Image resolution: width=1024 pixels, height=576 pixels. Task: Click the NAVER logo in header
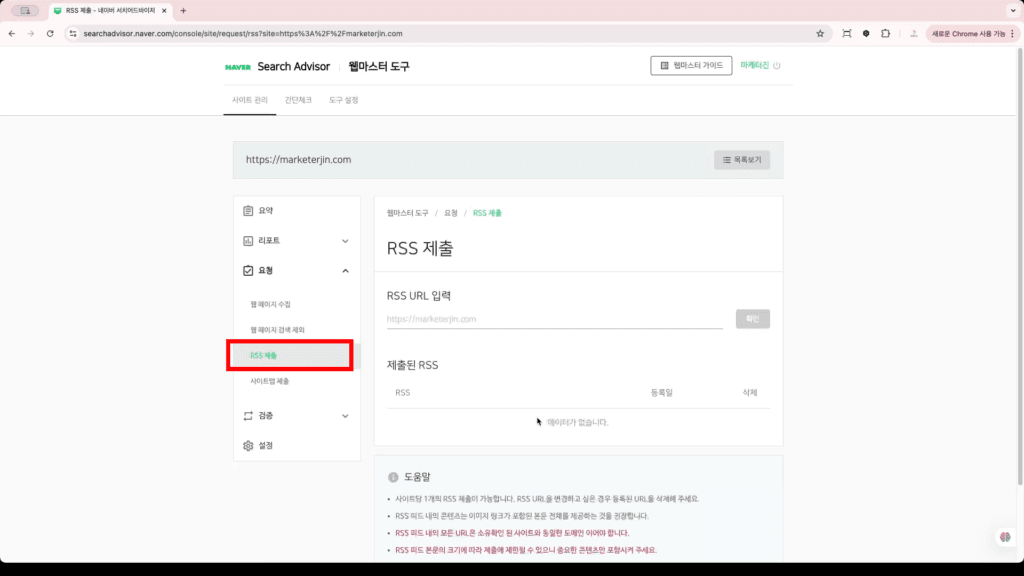click(x=237, y=67)
